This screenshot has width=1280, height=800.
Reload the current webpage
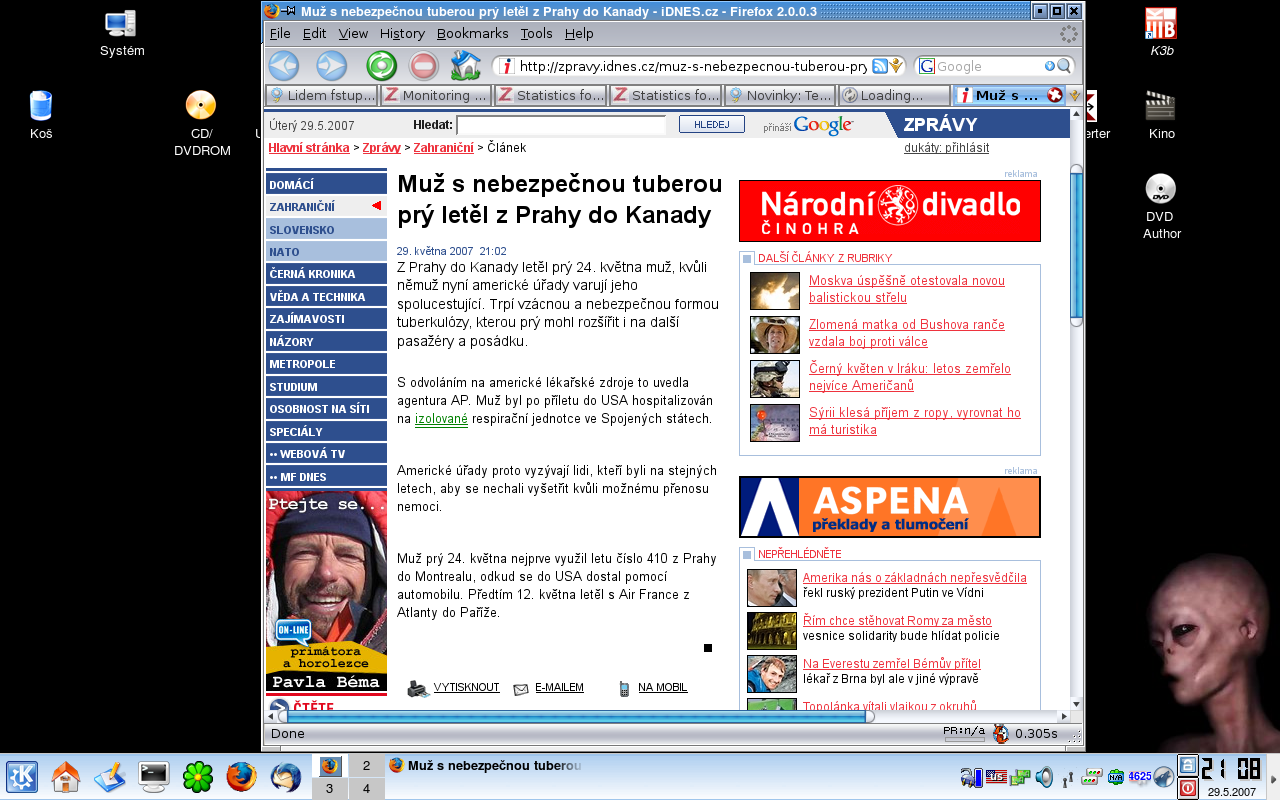pyautogui.click(x=381, y=66)
